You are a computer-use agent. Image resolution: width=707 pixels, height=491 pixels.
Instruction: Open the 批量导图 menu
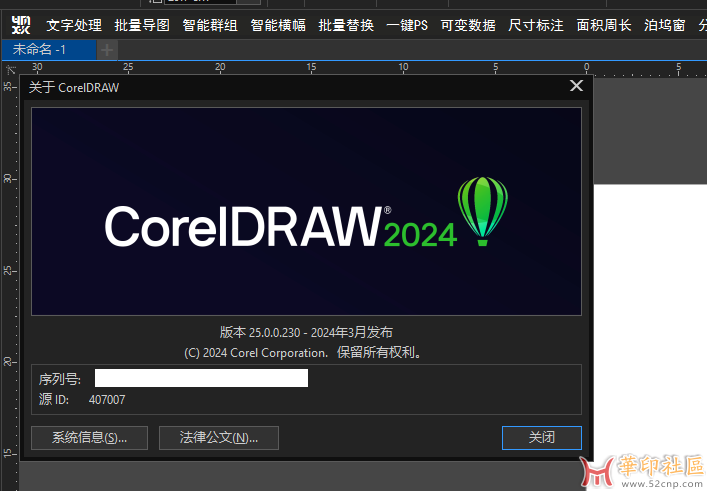coord(142,25)
